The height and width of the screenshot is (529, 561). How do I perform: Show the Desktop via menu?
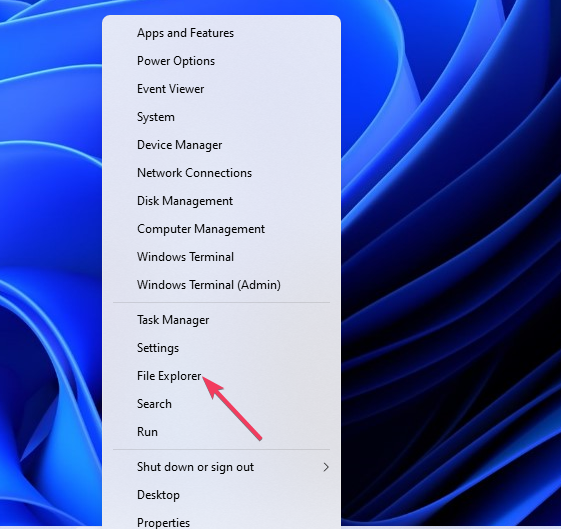[158, 495]
